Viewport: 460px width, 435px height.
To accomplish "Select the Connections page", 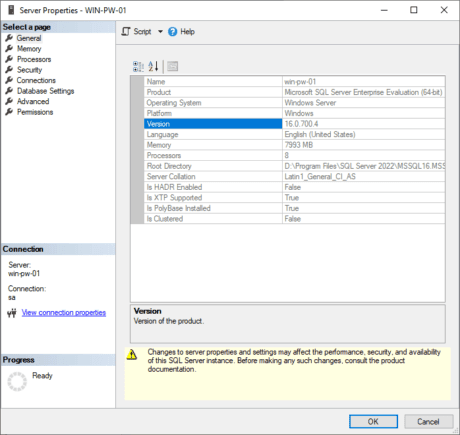I will pos(36,80).
